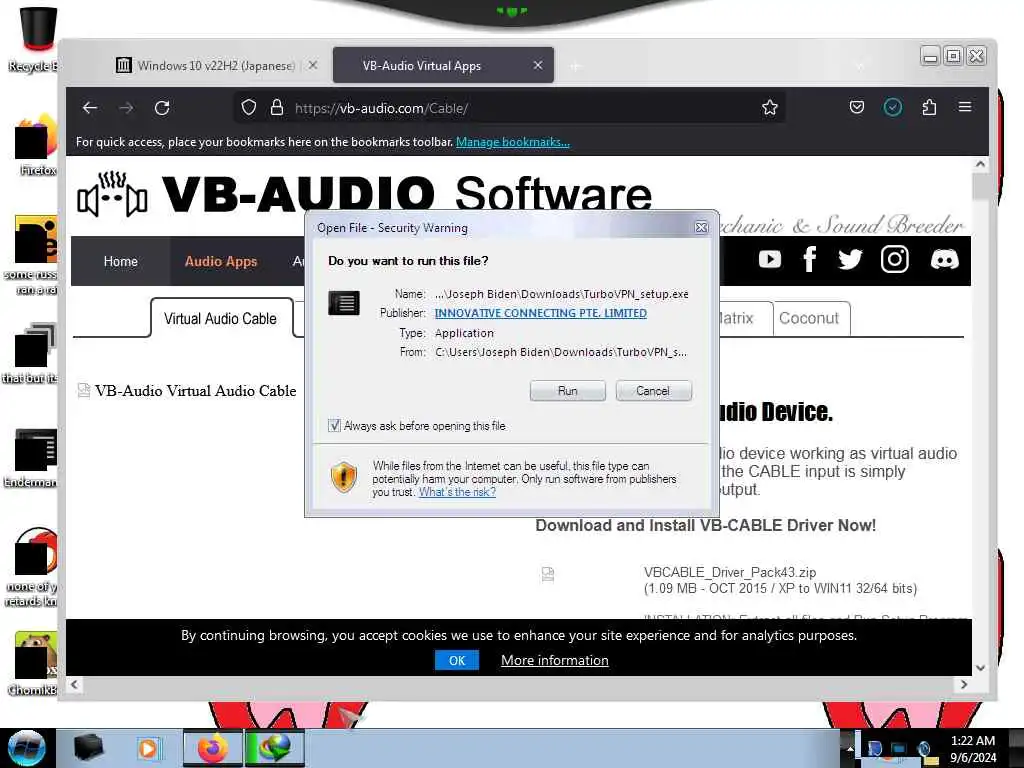This screenshot has width=1024, height=768.
Task: Open the Manage bookmarks link
Action: pyautogui.click(x=513, y=142)
